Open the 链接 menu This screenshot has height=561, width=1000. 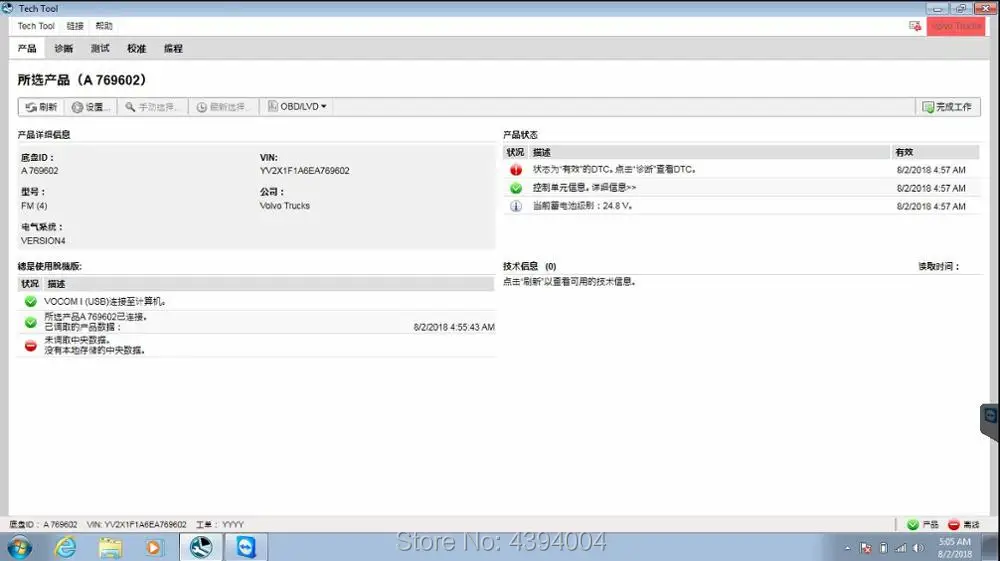tap(75, 26)
